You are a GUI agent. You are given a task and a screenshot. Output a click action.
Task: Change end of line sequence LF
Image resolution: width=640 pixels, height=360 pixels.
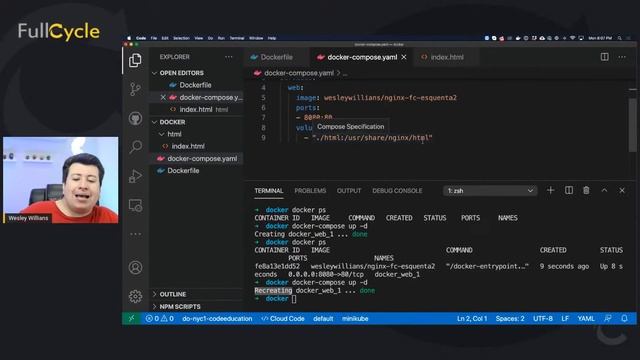[x=565, y=318]
